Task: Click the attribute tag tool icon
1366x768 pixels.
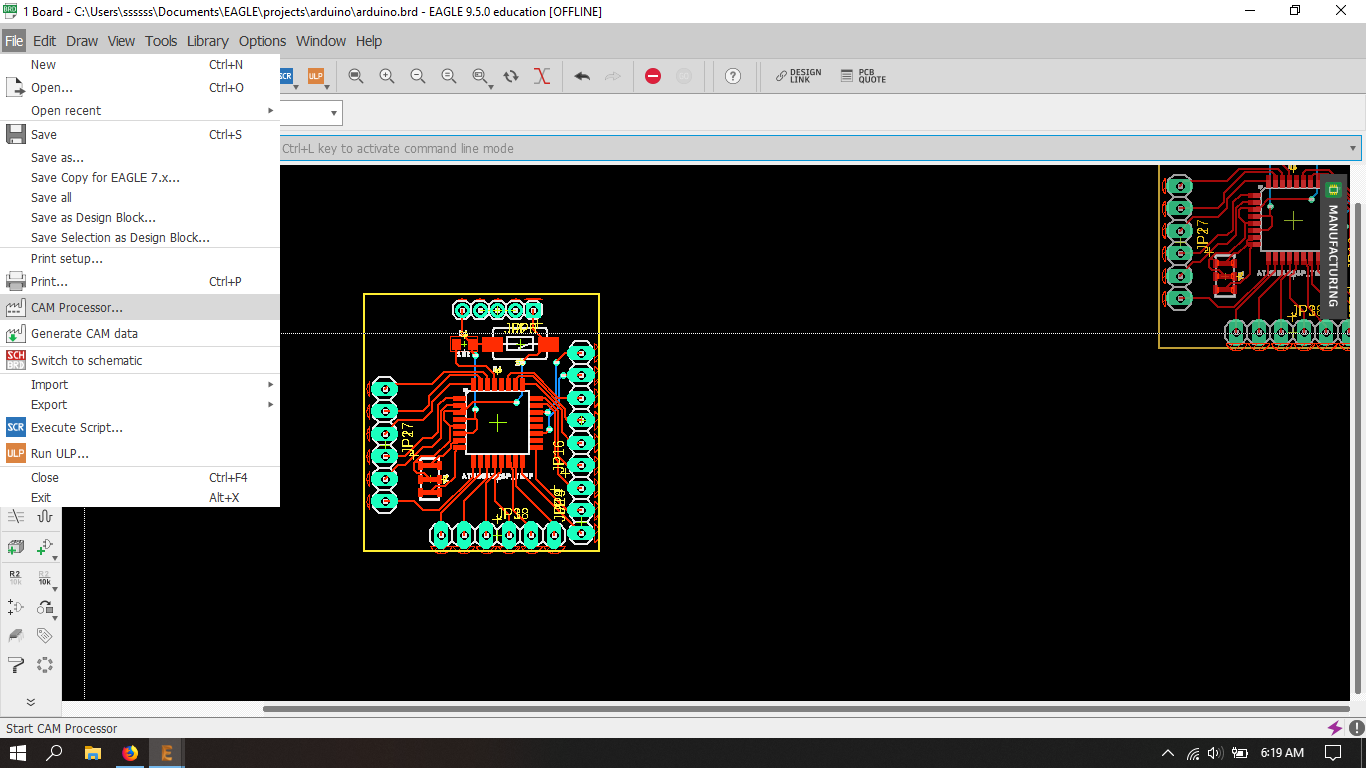Action: 45,635
